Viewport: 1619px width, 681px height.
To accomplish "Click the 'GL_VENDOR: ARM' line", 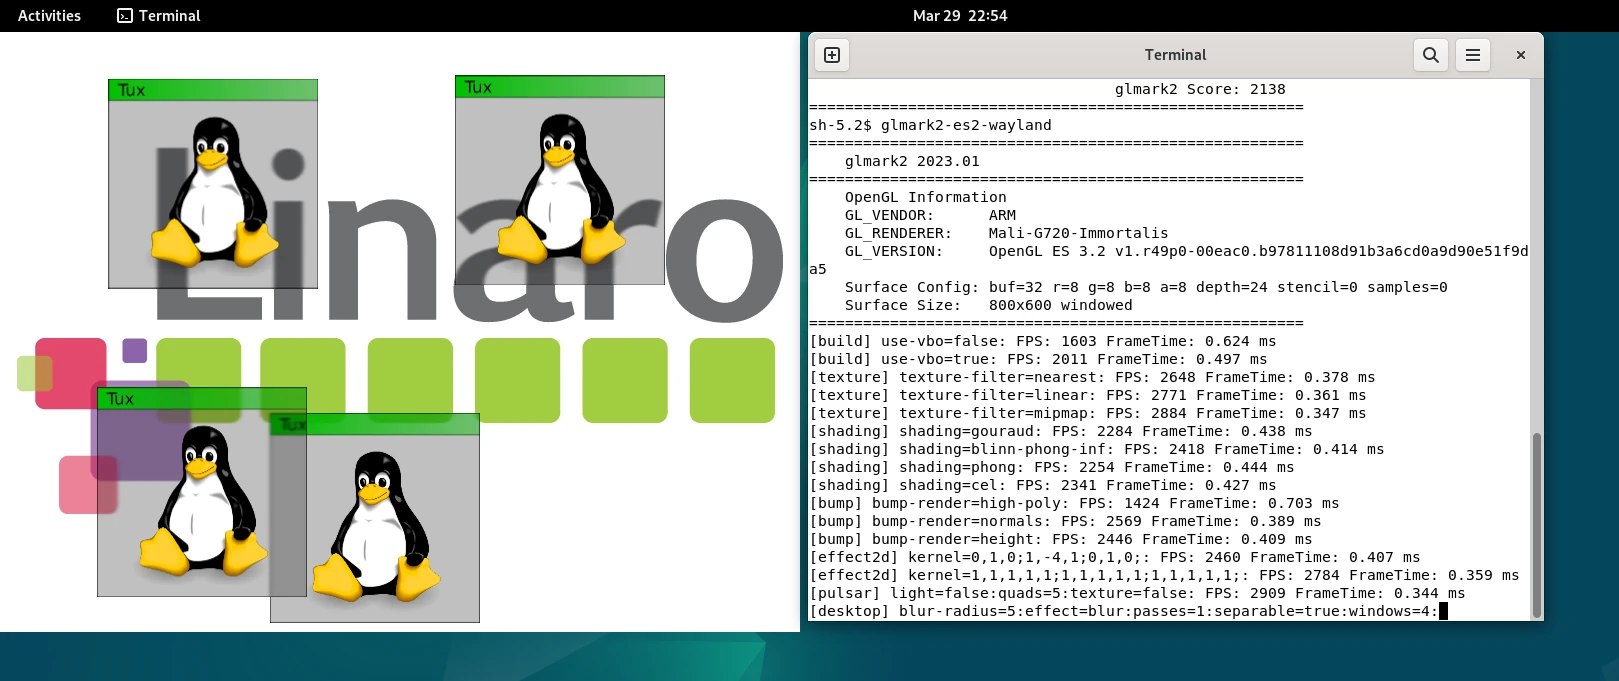I will pos(930,215).
